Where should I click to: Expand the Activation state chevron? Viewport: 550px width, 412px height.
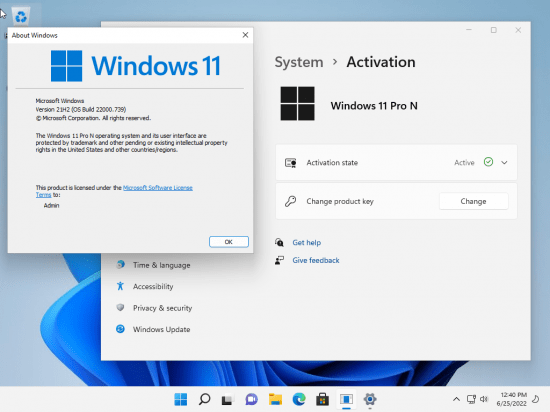click(504, 162)
